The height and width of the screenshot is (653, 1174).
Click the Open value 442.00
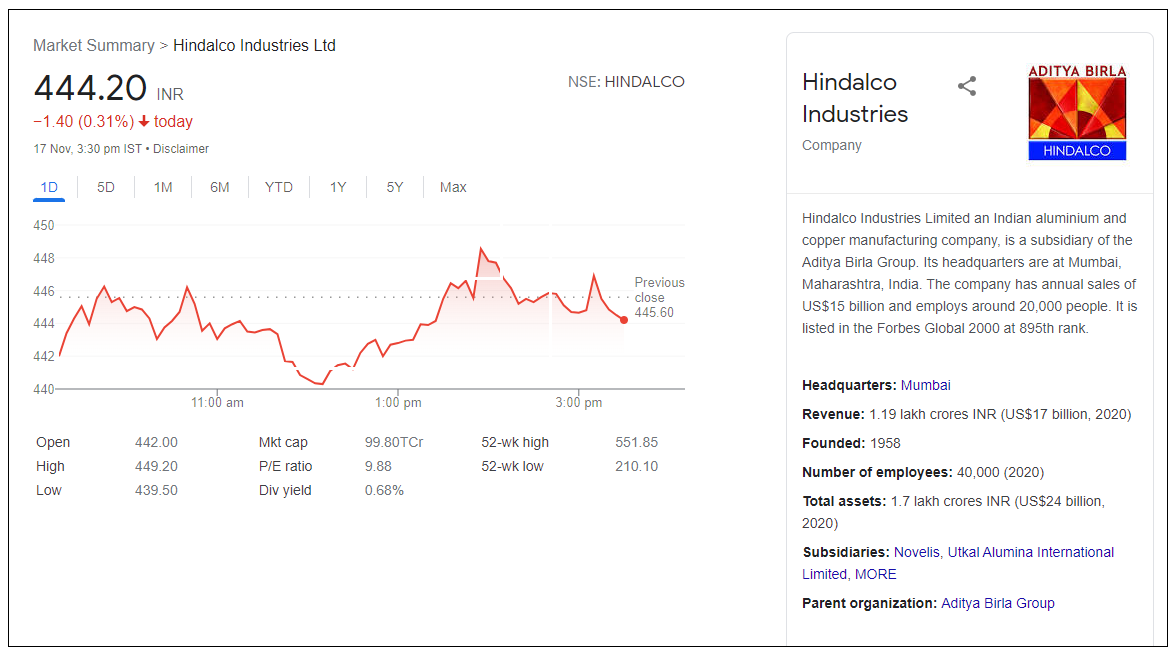click(x=156, y=443)
